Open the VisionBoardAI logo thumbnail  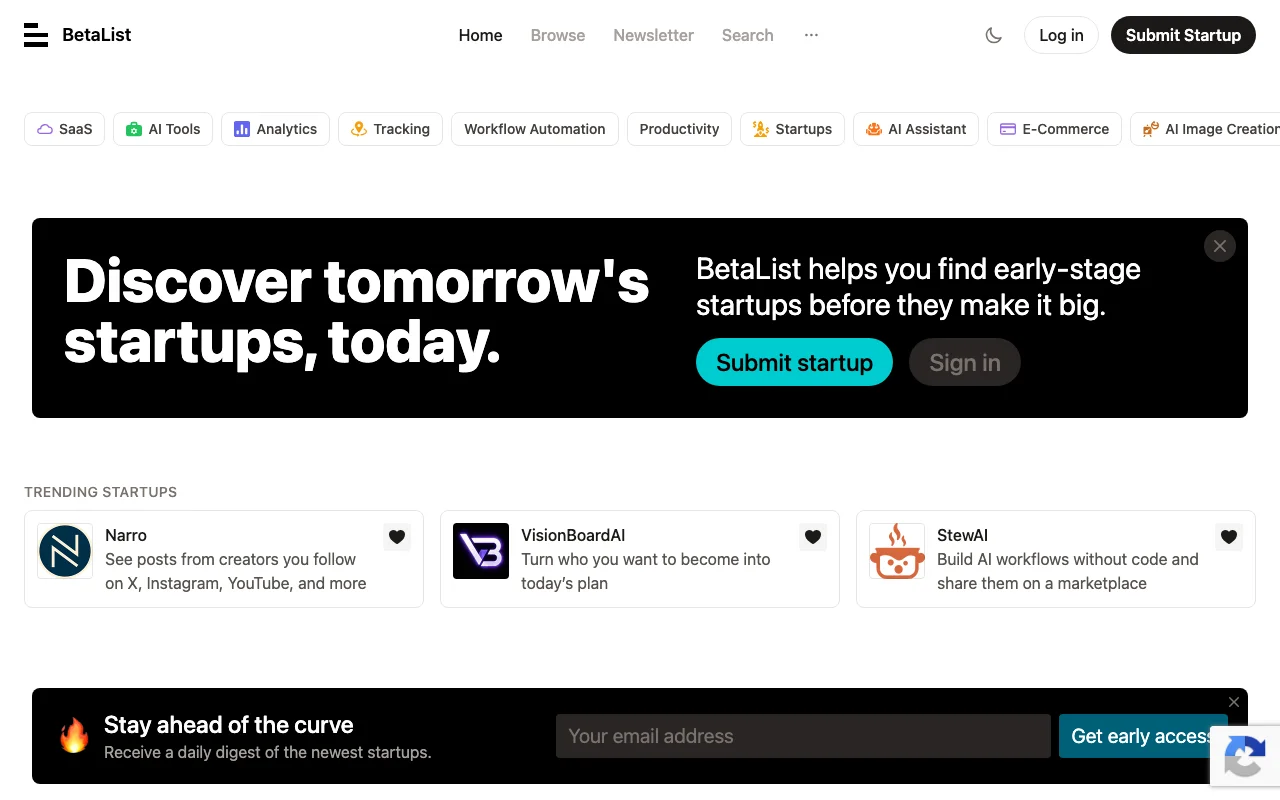tap(481, 551)
